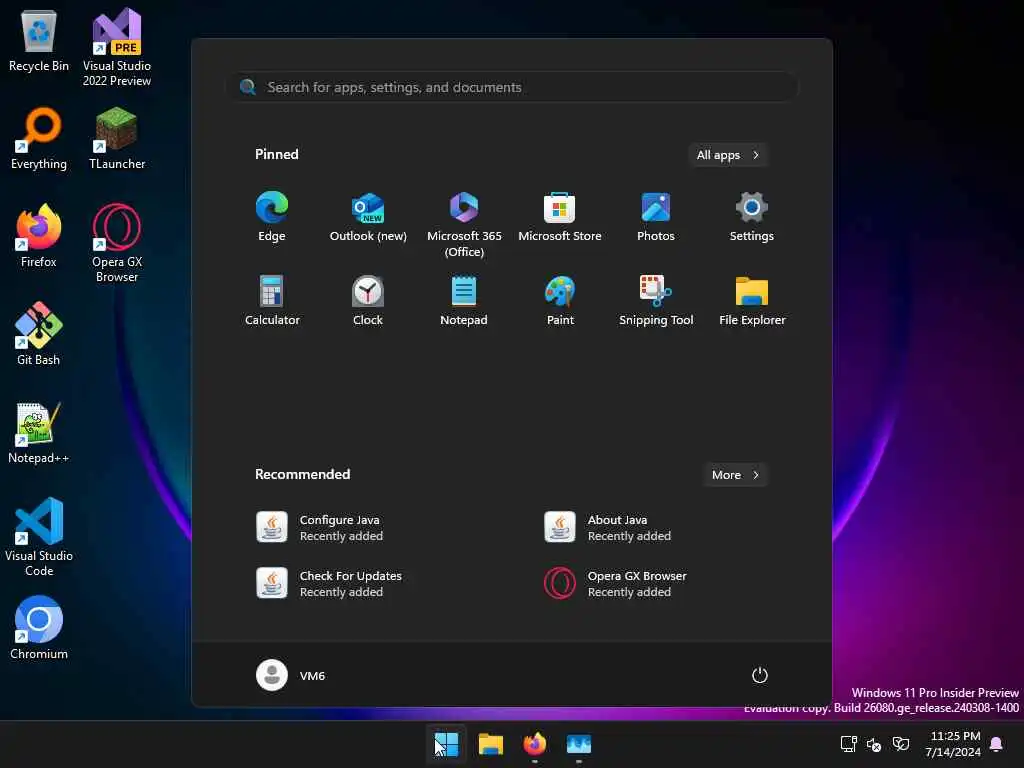Expand the All apps list

pyautogui.click(x=728, y=155)
